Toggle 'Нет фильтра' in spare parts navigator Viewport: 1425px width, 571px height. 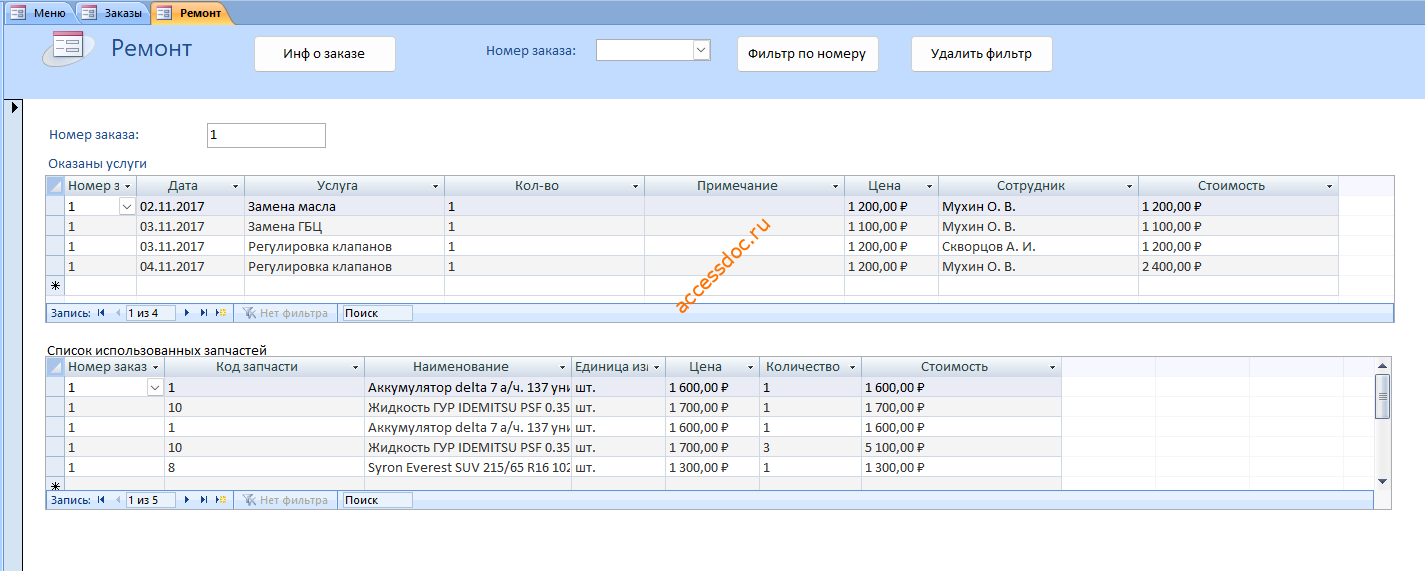pos(285,500)
